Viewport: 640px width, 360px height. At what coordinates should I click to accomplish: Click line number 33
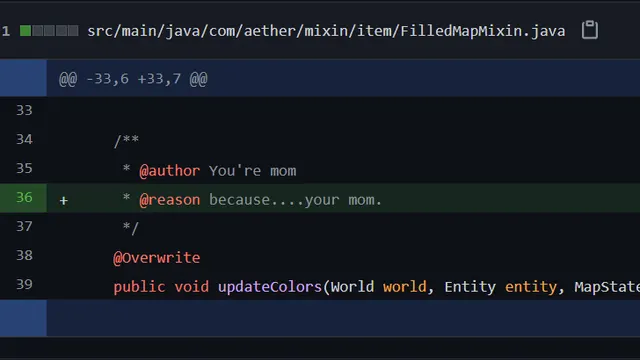24,110
